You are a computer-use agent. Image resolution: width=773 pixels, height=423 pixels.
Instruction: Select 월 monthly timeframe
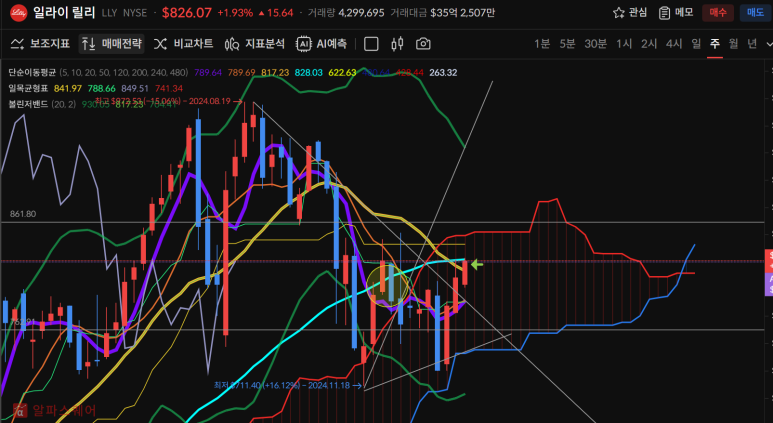734,44
